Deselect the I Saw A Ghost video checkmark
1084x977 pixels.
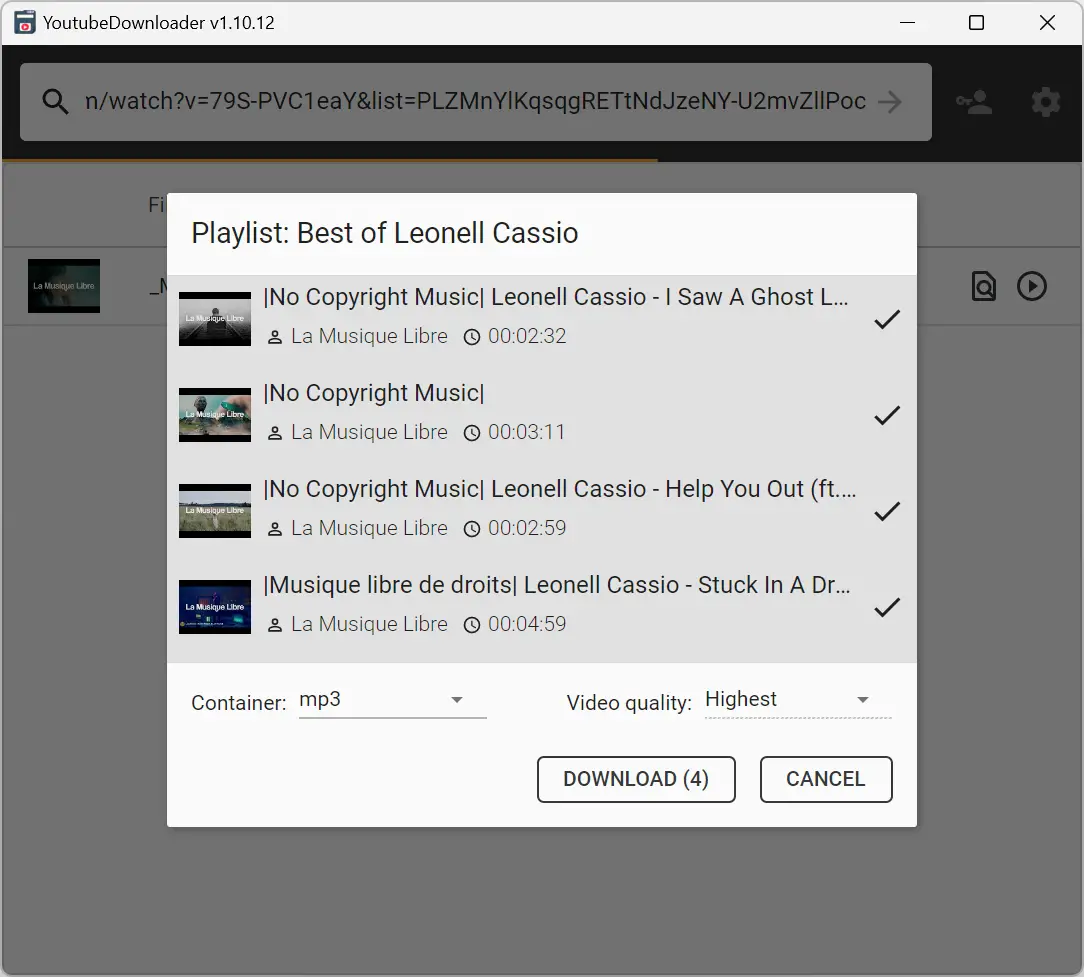pyautogui.click(x=887, y=319)
